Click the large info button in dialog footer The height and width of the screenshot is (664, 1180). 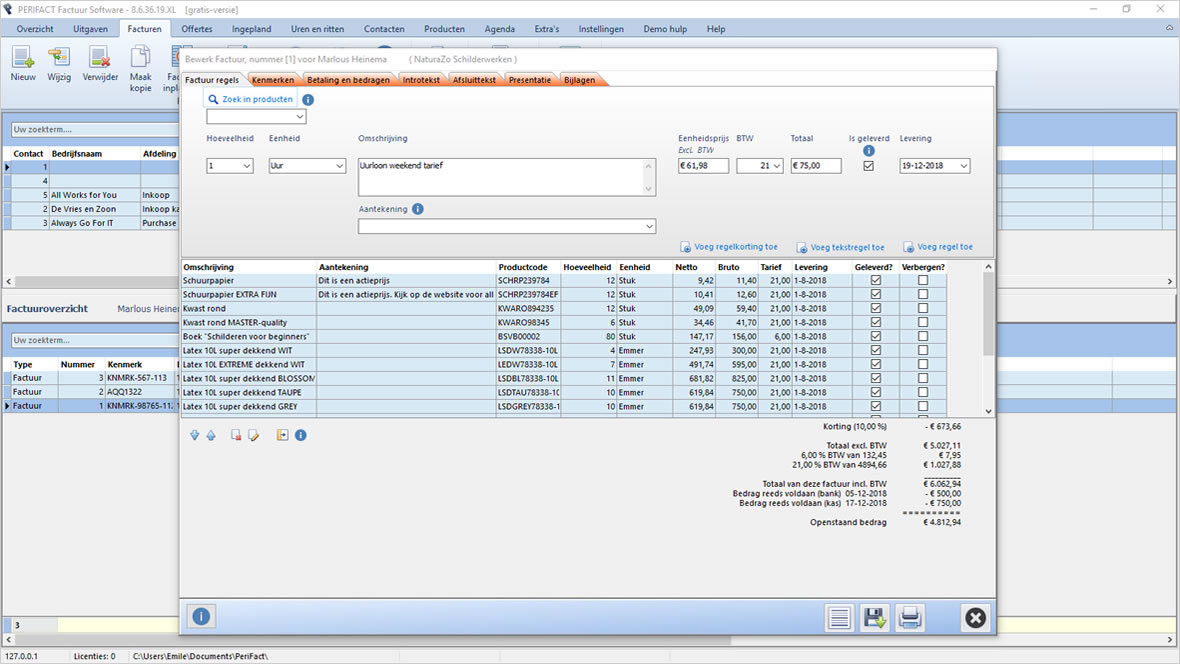click(201, 617)
